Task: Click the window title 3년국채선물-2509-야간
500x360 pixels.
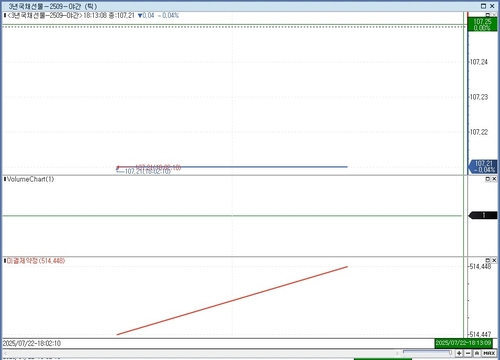Action: tap(53, 6)
